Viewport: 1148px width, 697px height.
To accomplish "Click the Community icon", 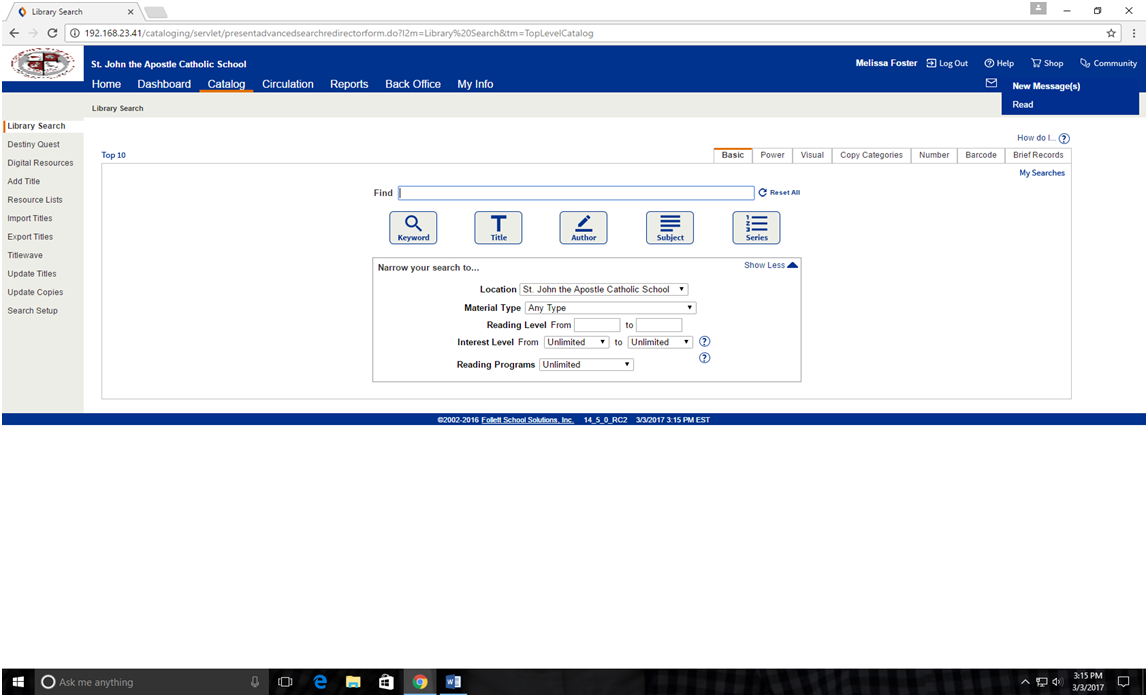I will point(1083,62).
